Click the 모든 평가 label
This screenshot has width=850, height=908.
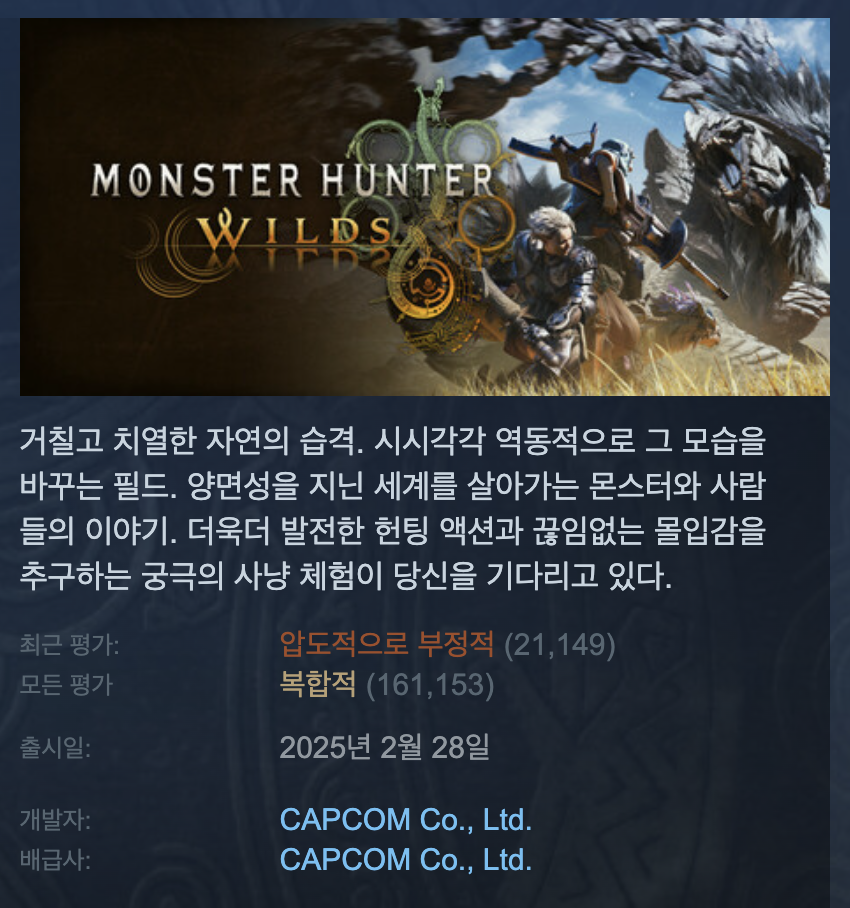66,684
